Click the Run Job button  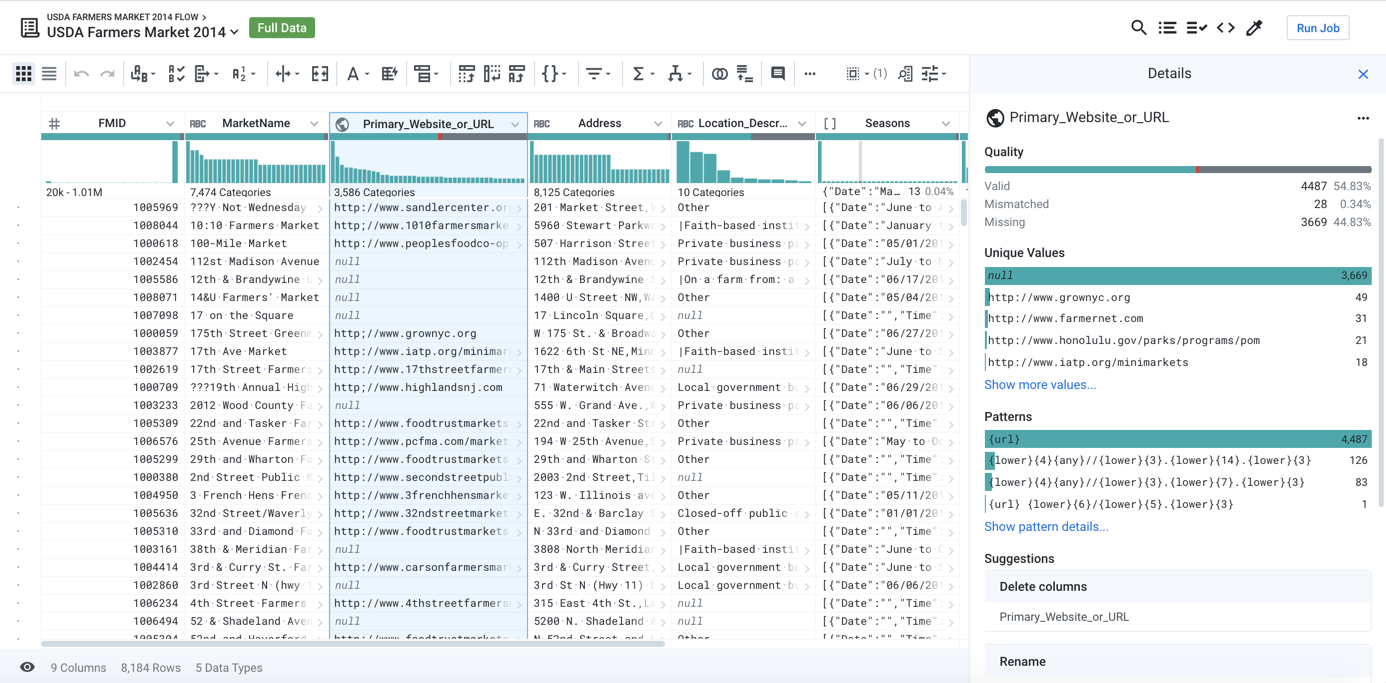pyautogui.click(x=1317, y=28)
